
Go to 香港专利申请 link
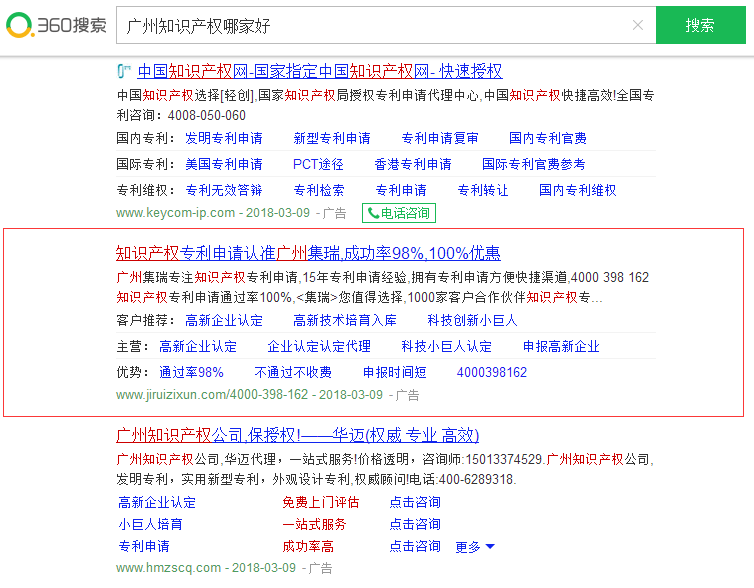(x=412, y=164)
